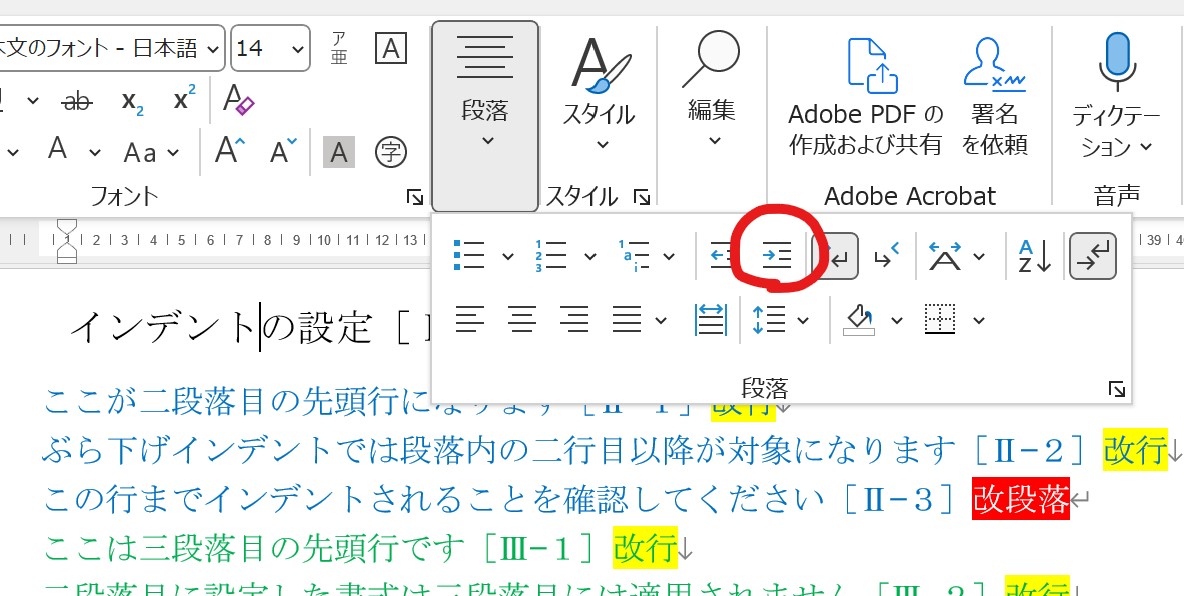Toggle character shading (gray A)
1184x596 pixels.
[339, 152]
